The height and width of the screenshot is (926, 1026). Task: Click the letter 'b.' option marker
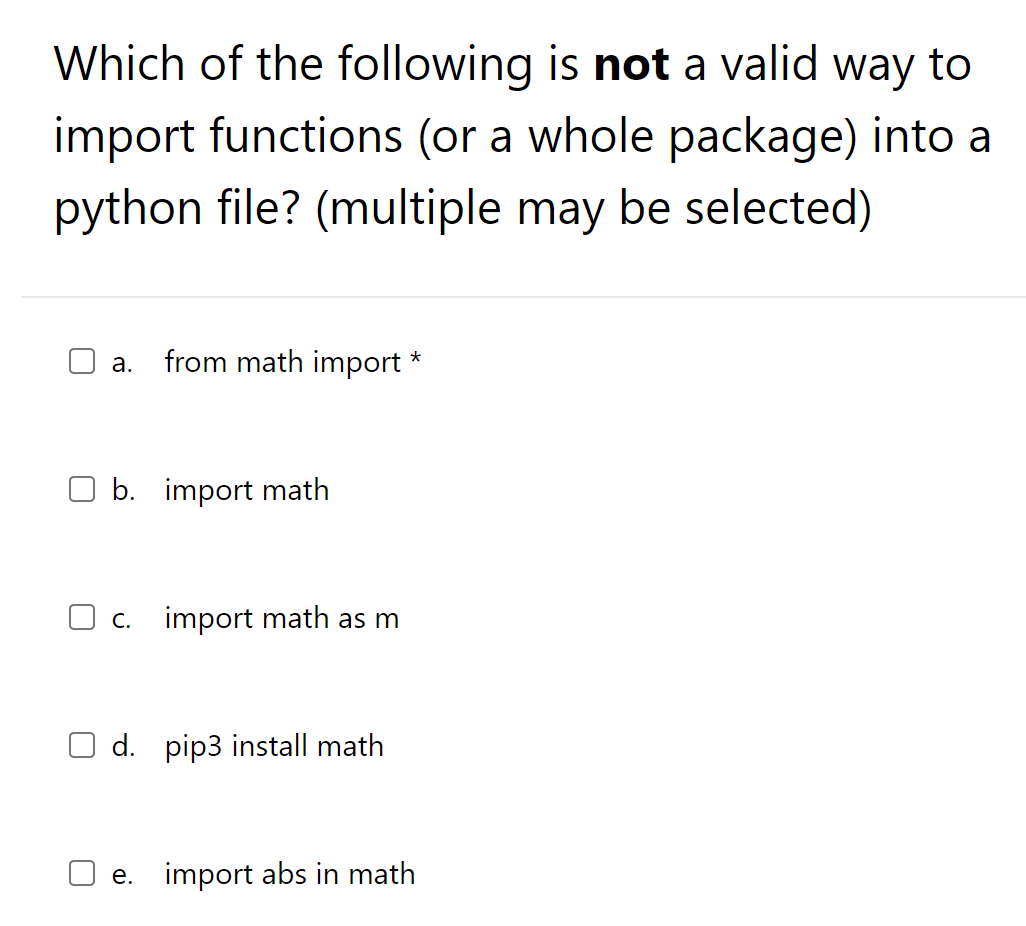tap(124, 490)
